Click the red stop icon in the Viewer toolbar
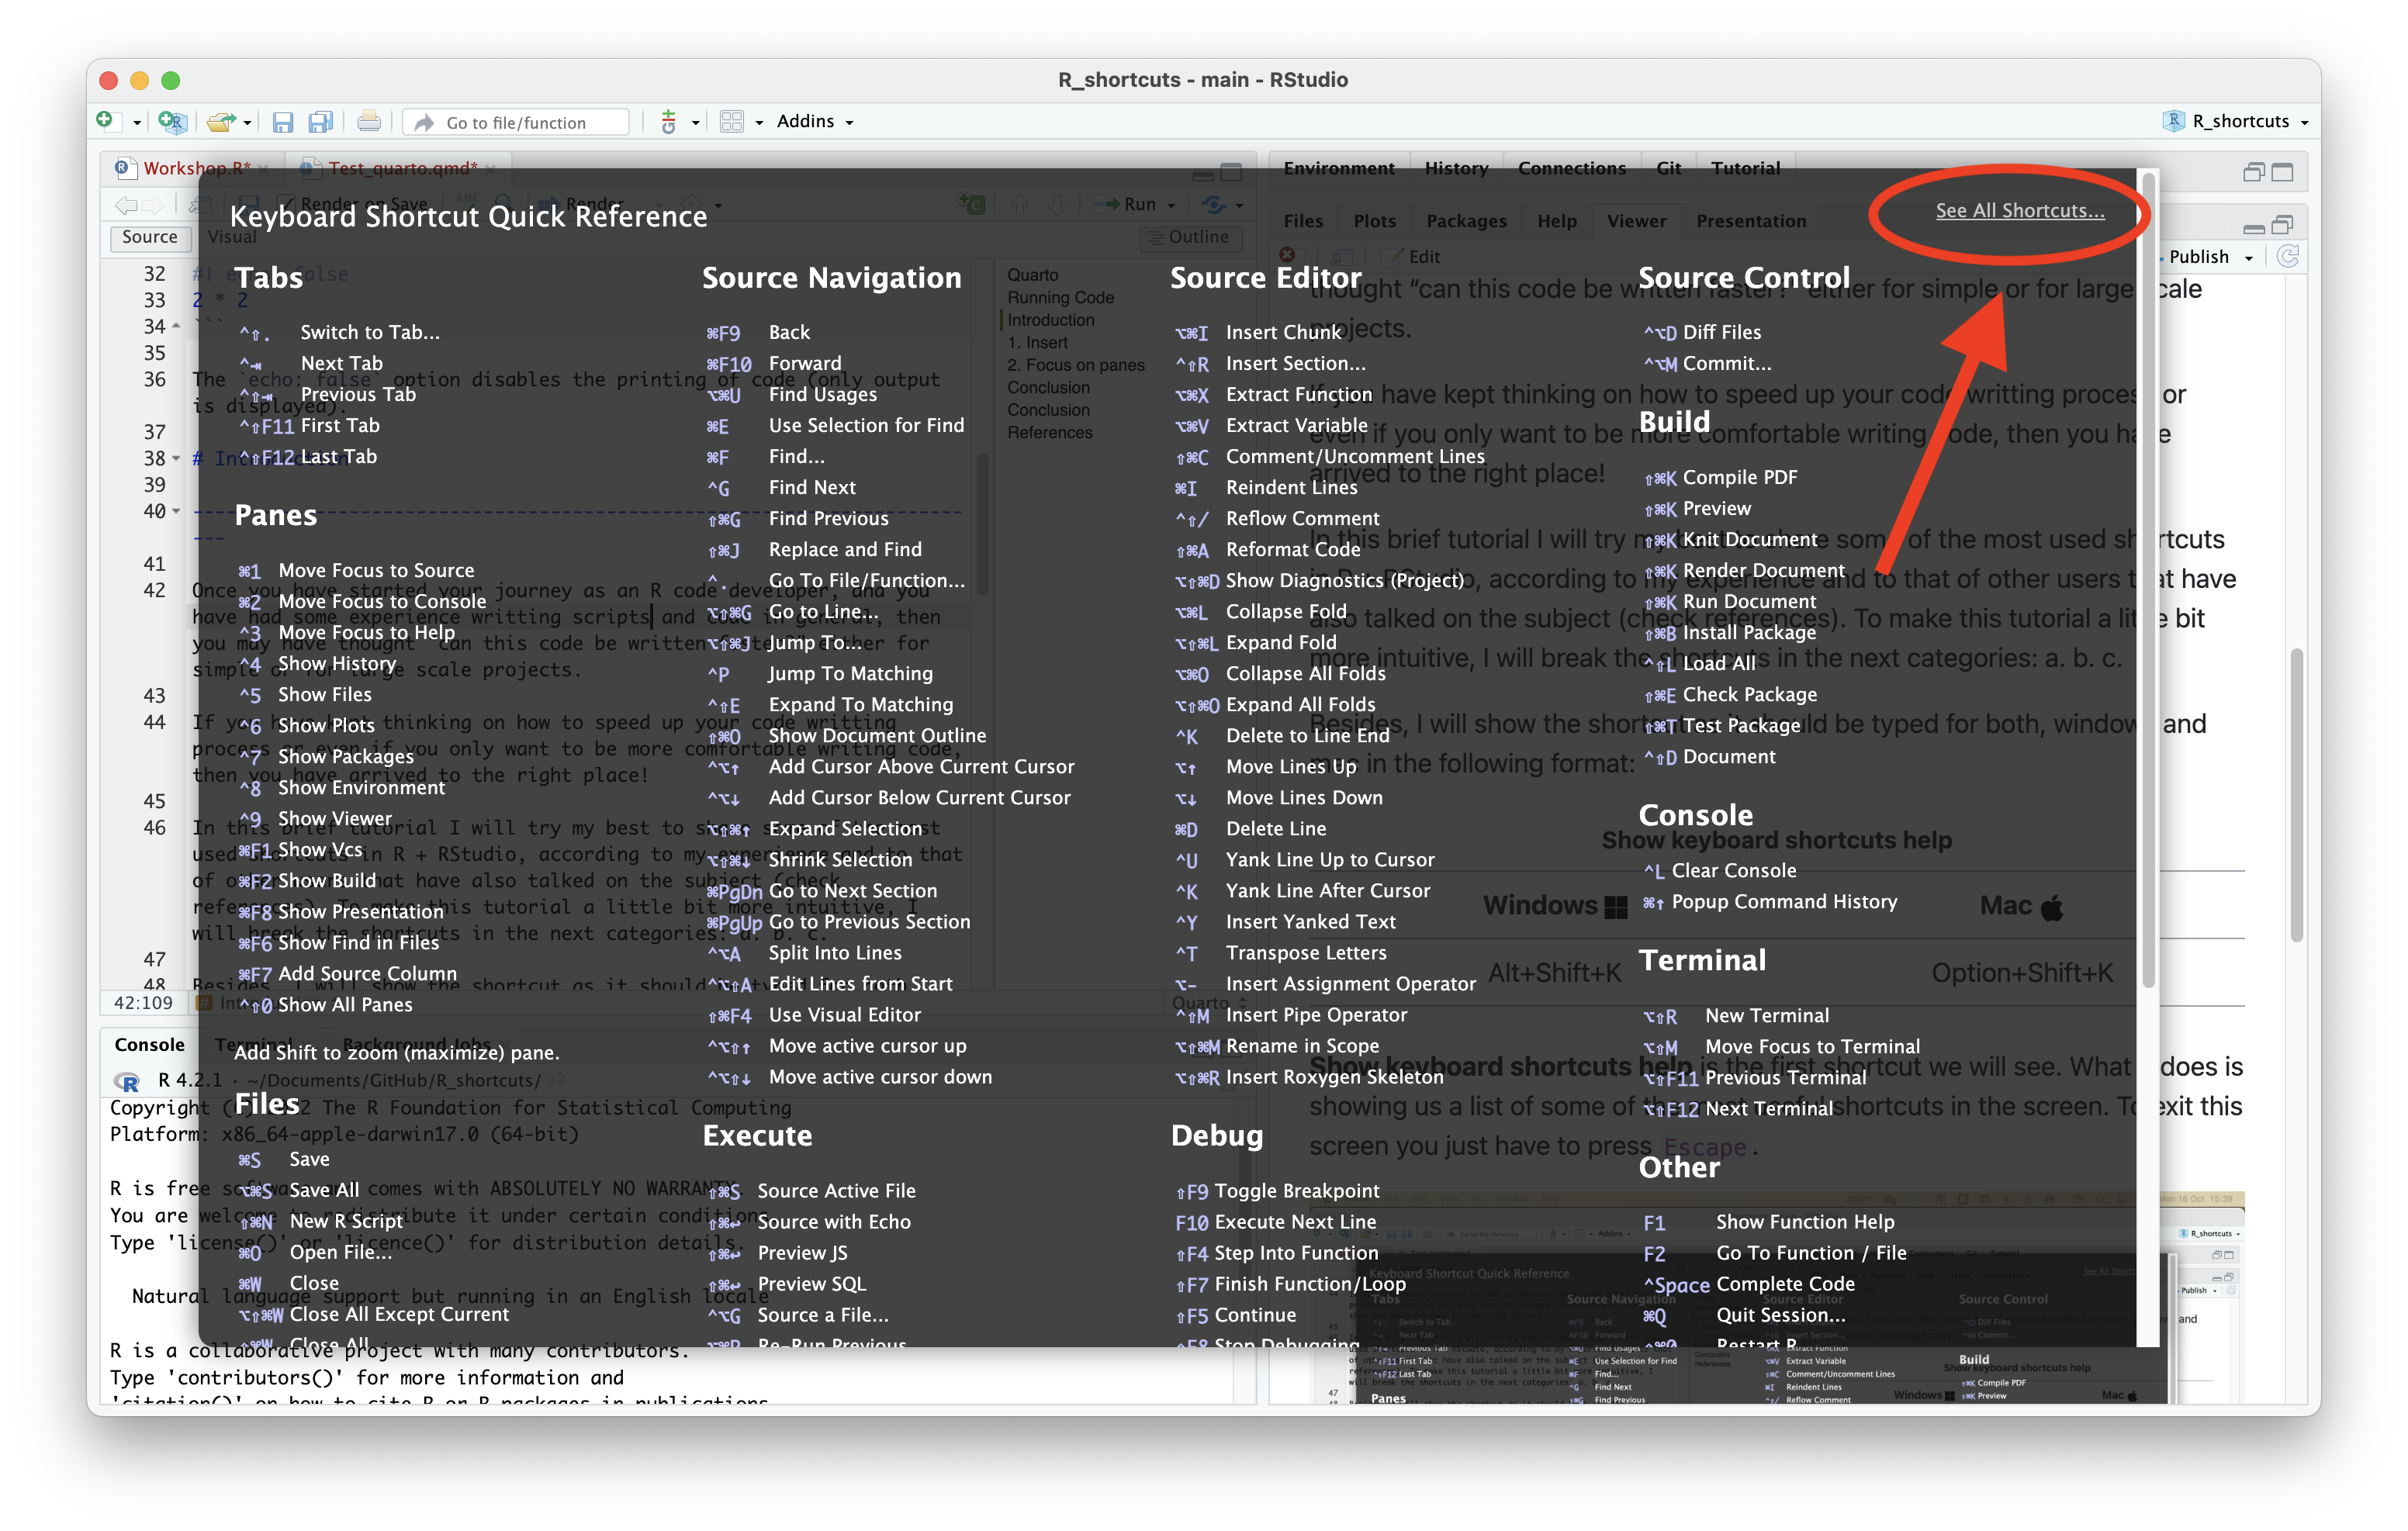The height and width of the screenshot is (1531, 2408). tap(1287, 255)
